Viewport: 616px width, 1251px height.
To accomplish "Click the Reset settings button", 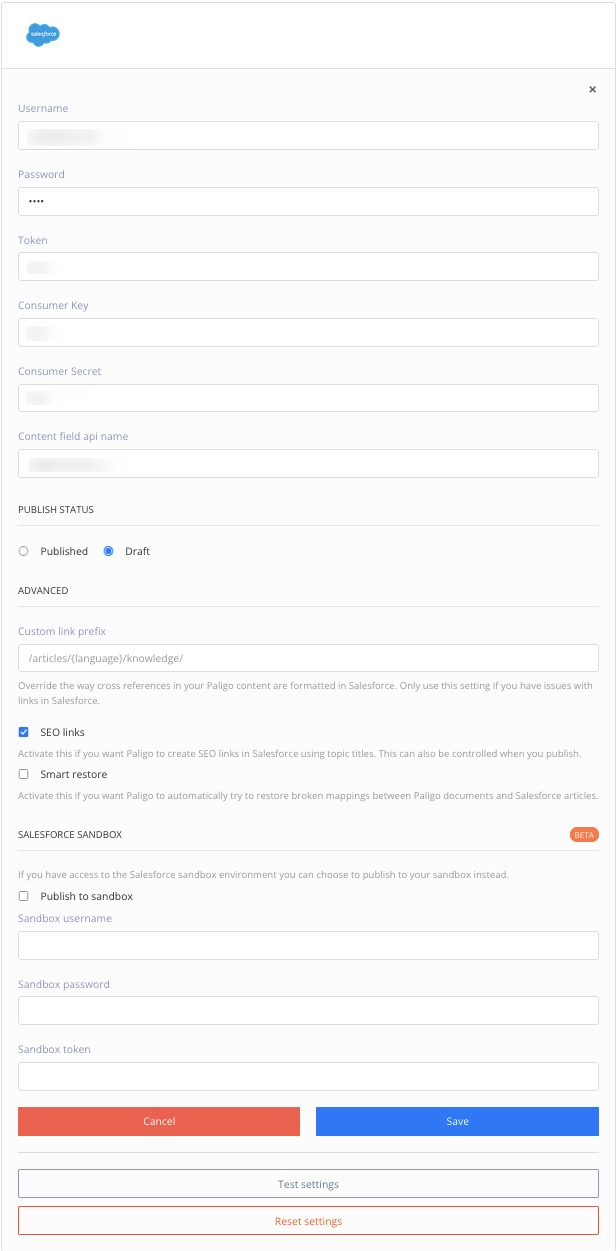I will (x=308, y=1221).
